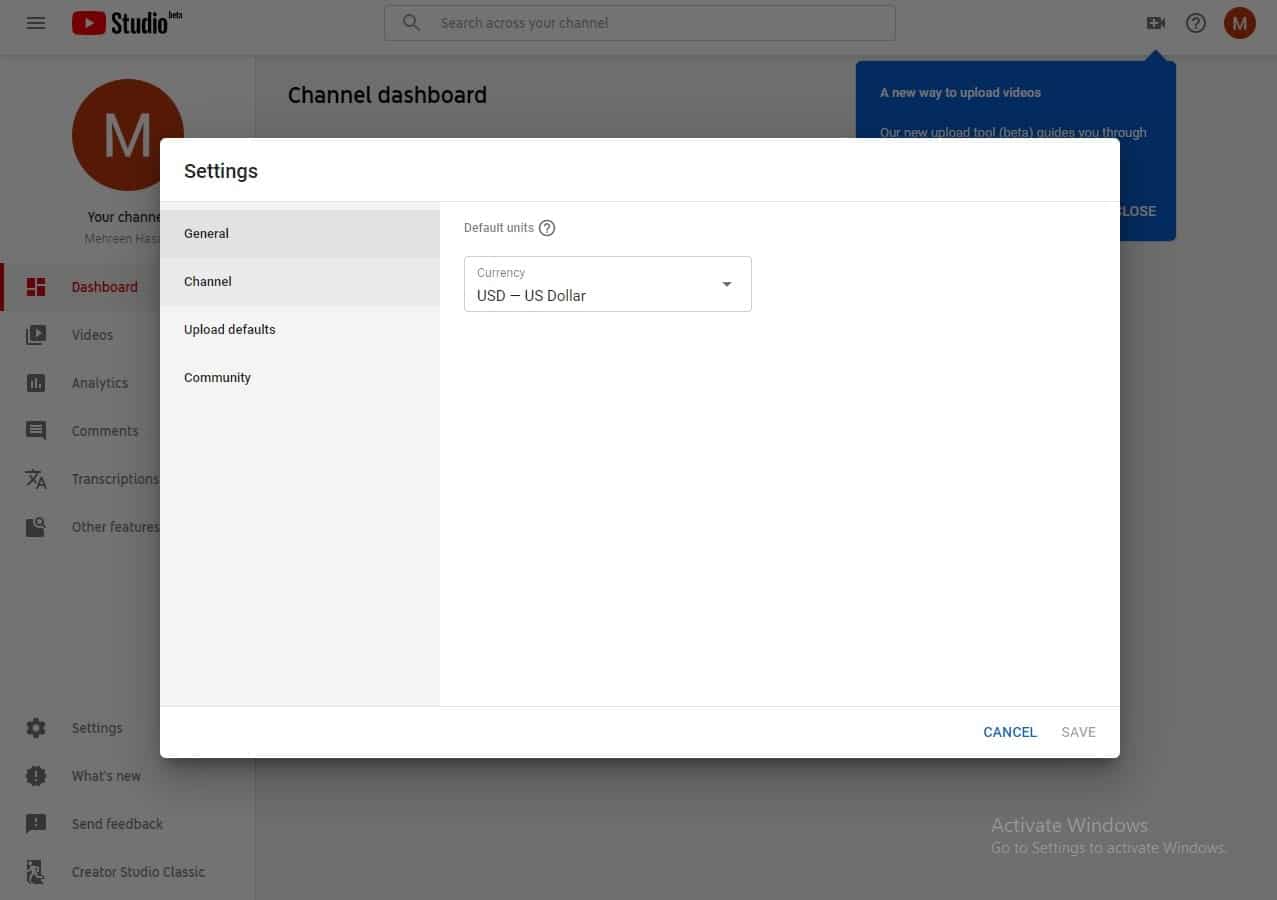Click the Creator Studio Classic icon
This screenshot has height=900, width=1277.
36,872
